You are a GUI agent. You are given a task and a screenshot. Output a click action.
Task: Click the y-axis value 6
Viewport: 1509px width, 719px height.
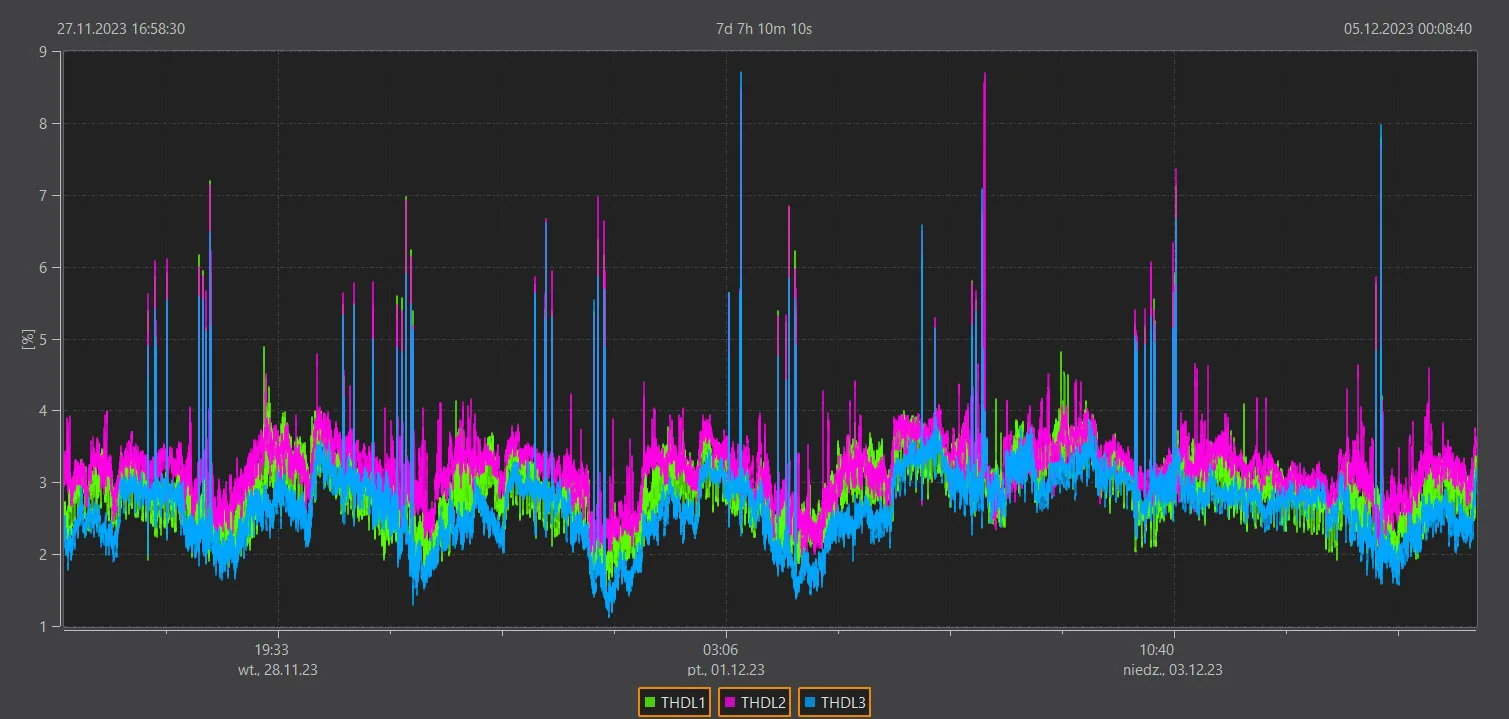pos(44,267)
